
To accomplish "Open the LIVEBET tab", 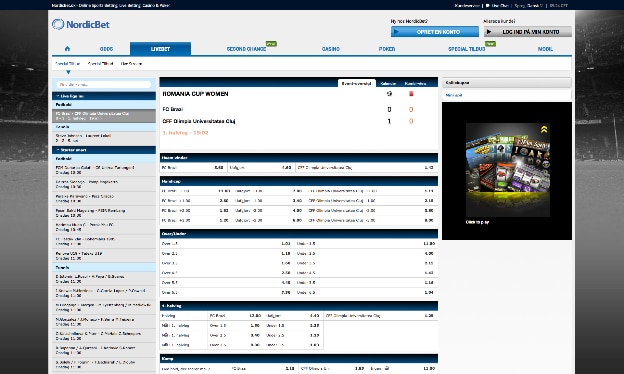I will click(x=160, y=49).
